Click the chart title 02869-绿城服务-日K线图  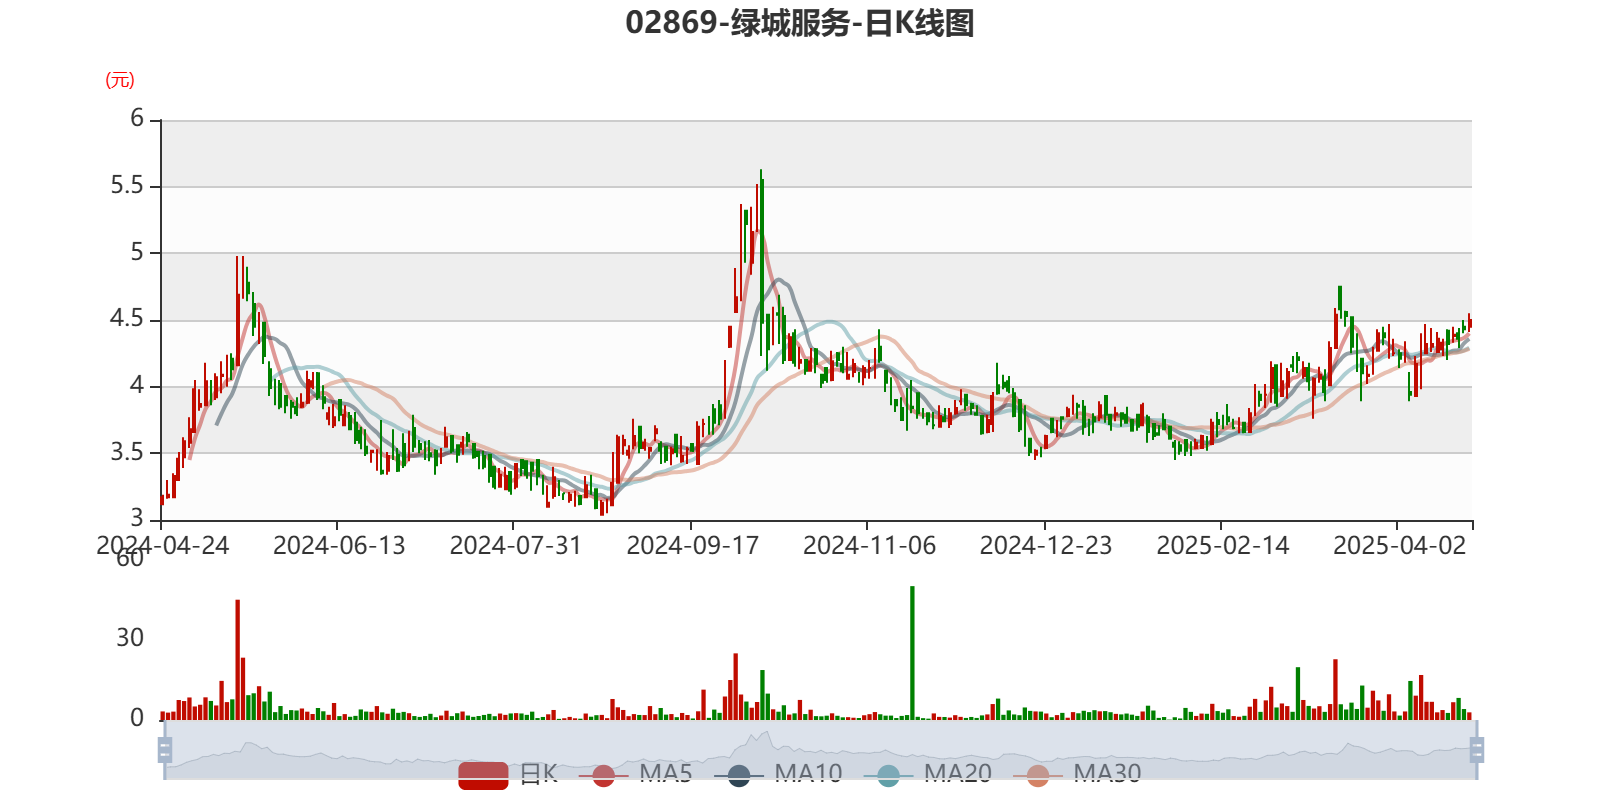pos(800,22)
